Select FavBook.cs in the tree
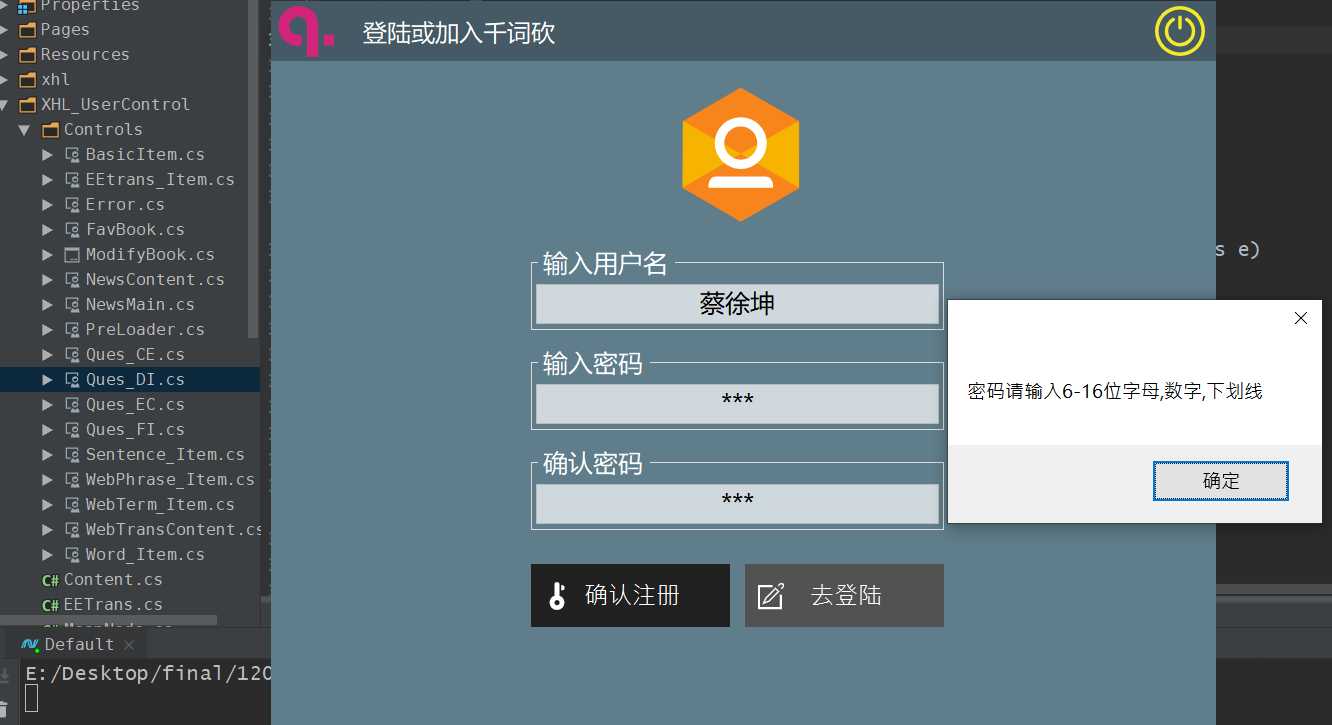 (x=135, y=229)
